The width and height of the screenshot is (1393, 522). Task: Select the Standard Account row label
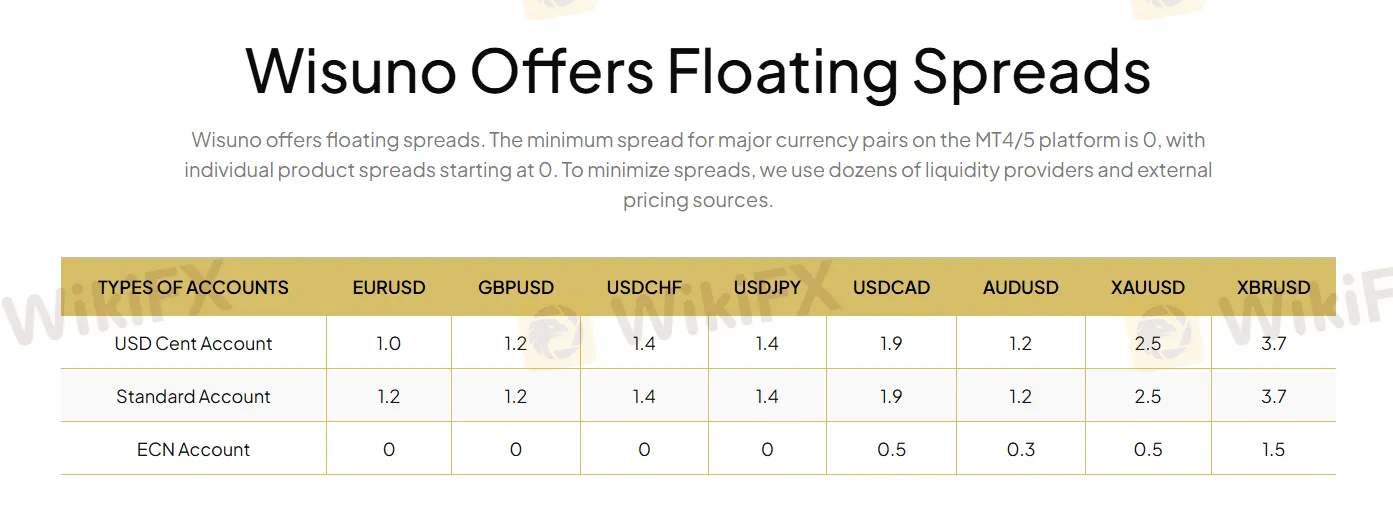pos(193,397)
